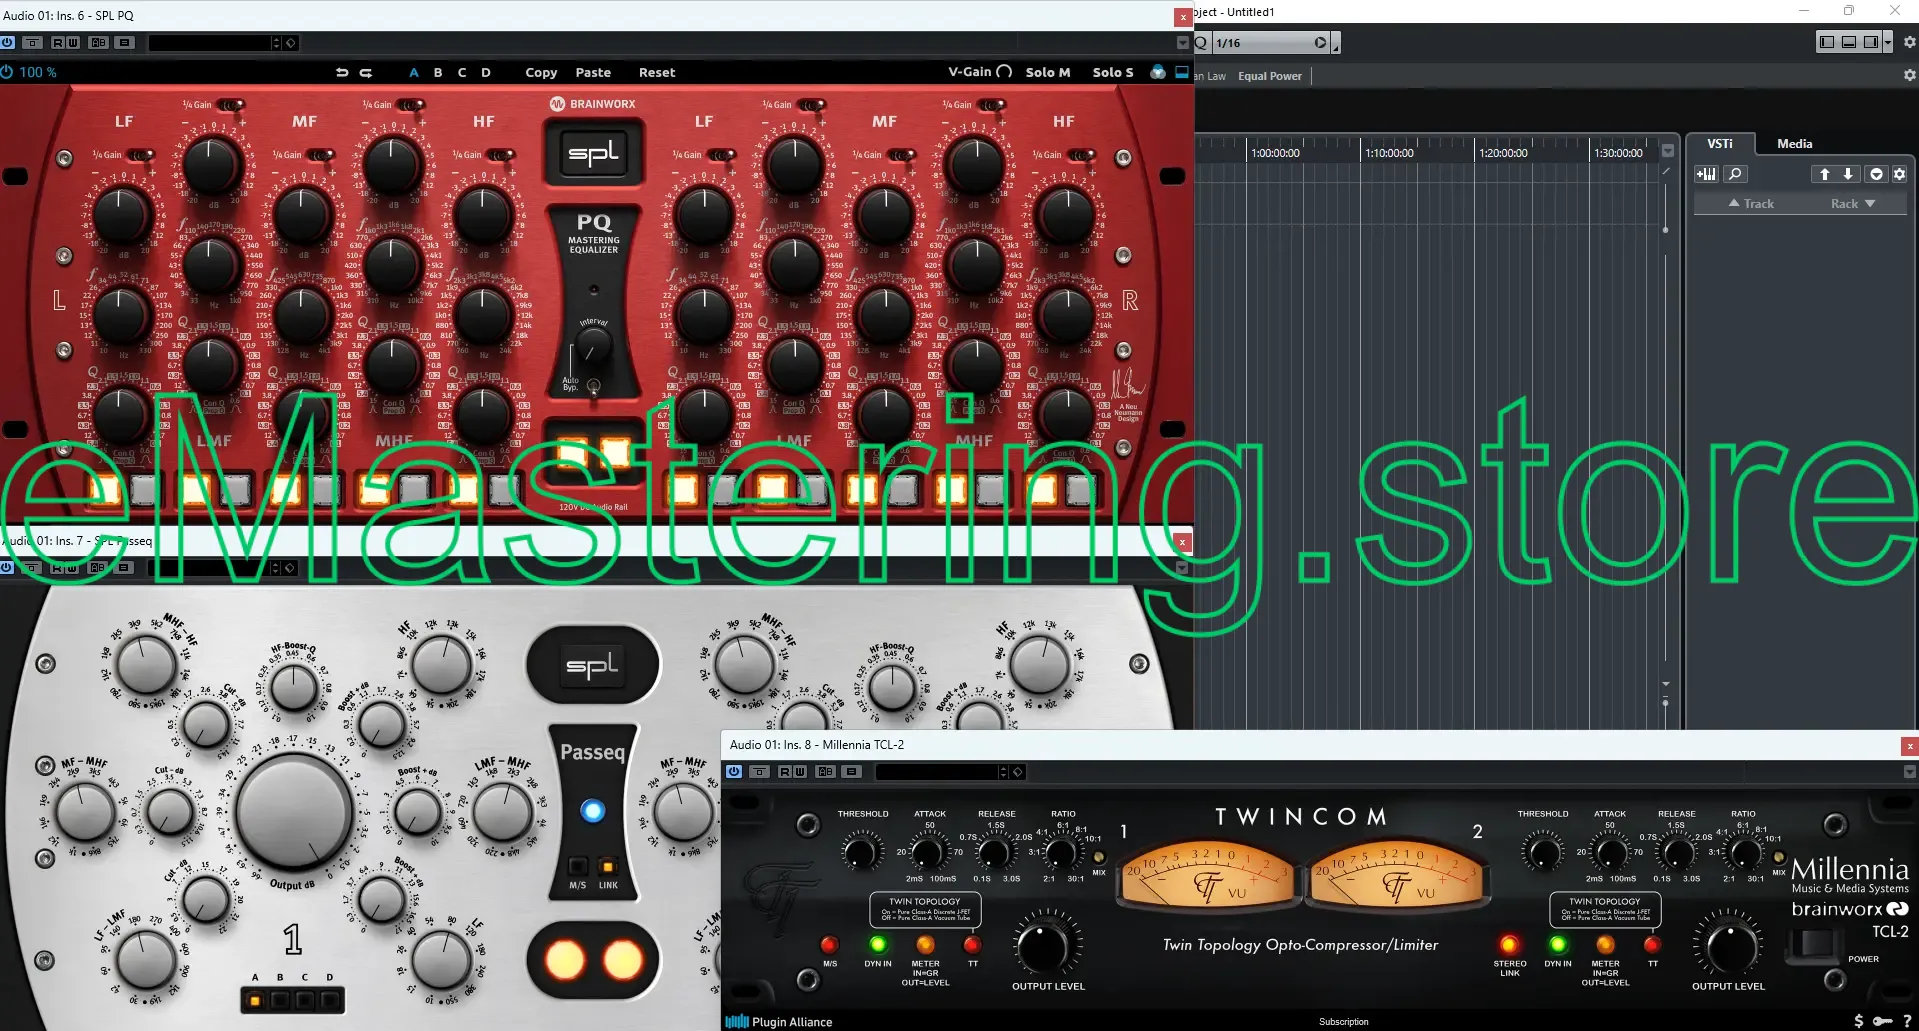The image size is (1919, 1031).
Task: Open plugin functions dropdown in TCL-2 header
Action: click(1909, 772)
